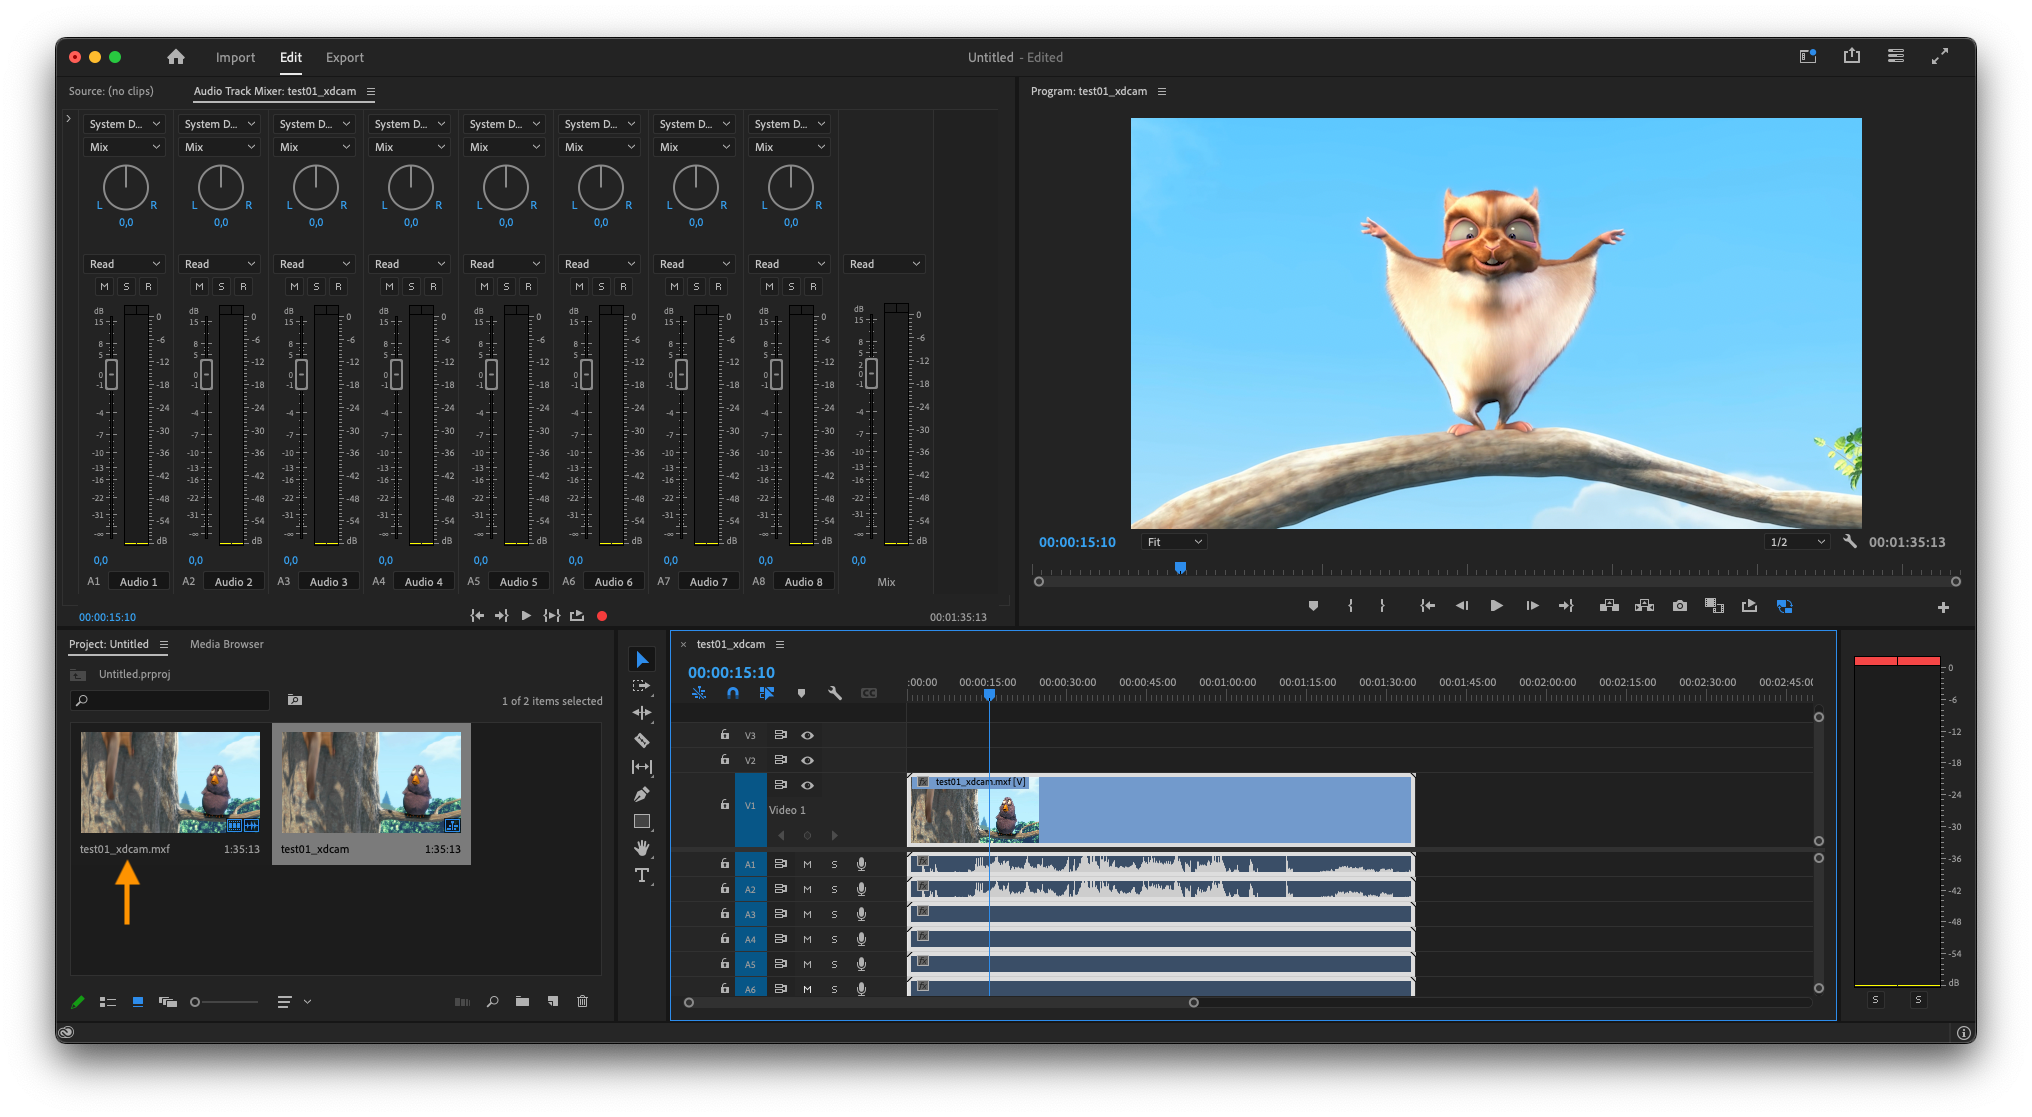Open Program monitor panel menu
The width and height of the screenshot is (2032, 1117).
point(1162,91)
